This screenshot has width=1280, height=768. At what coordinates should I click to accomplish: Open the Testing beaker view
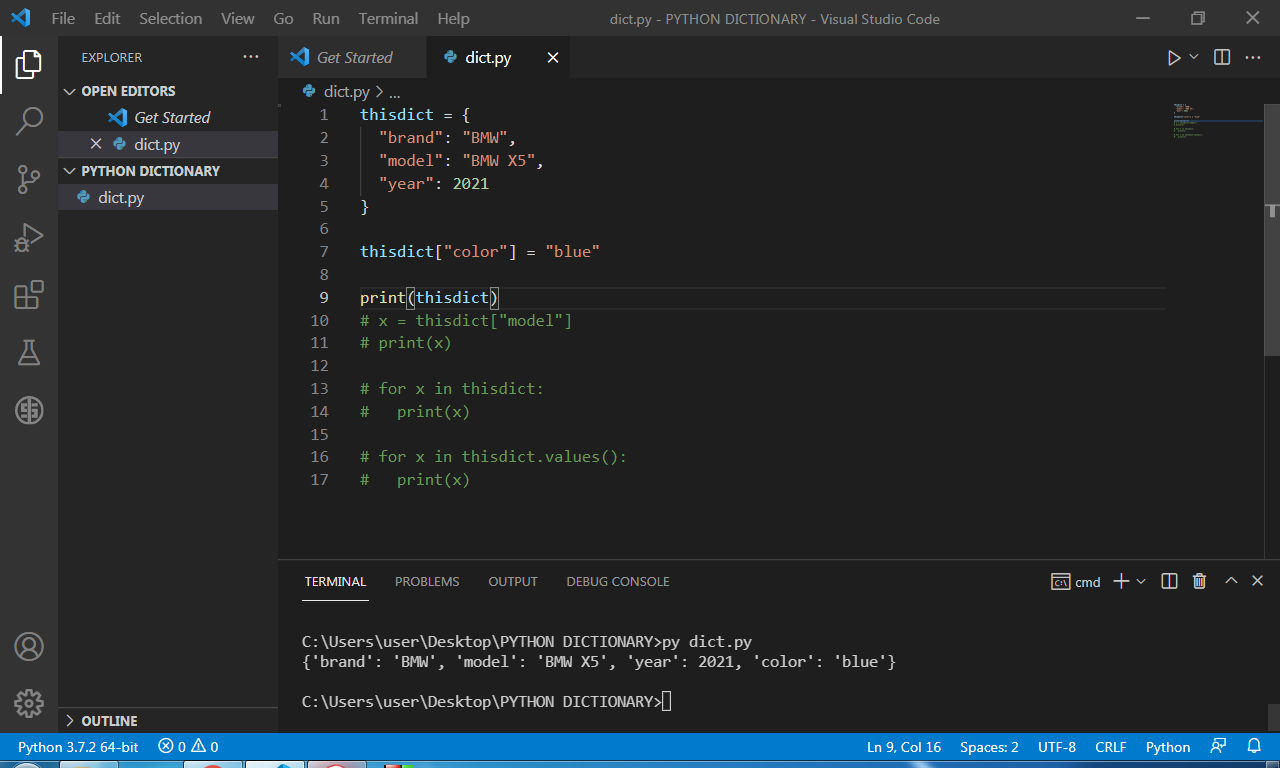pos(29,352)
